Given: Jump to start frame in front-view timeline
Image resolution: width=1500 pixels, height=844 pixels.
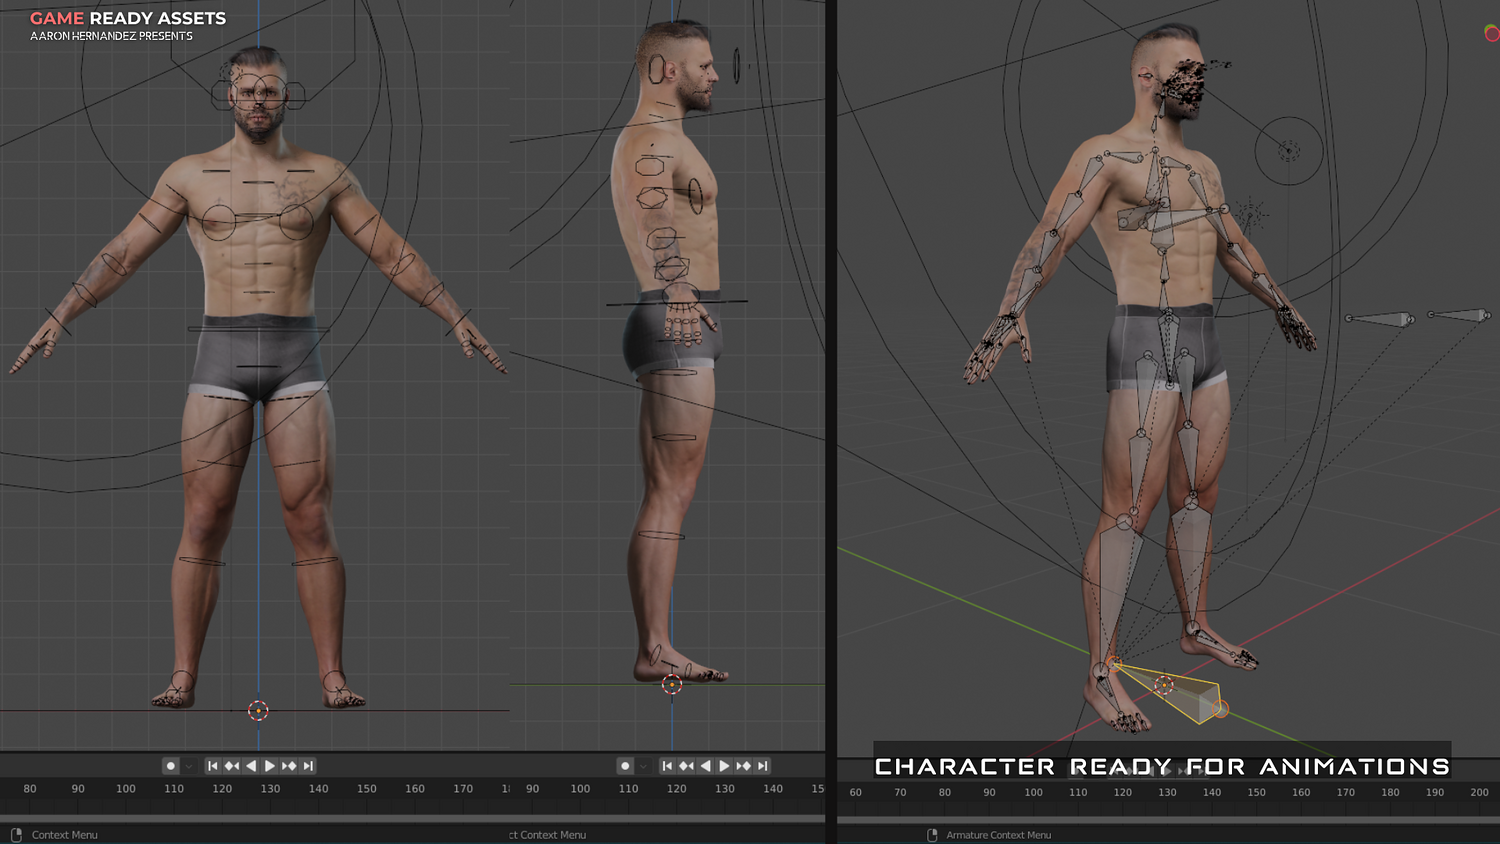Looking at the screenshot, I should coord(213,766).
